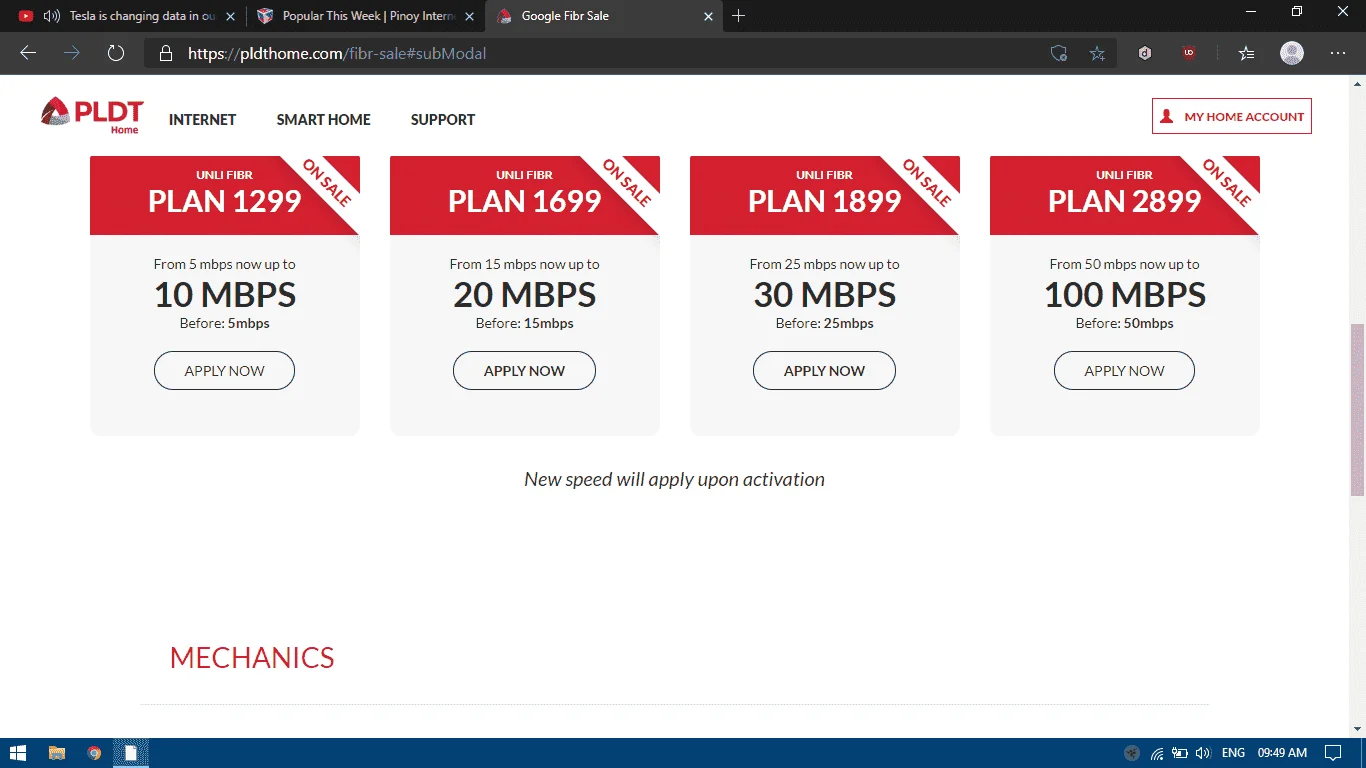1366x768 pixels.
Task: Click 'From 25 mbps now up to' text
Action: (x=825, y=265)
